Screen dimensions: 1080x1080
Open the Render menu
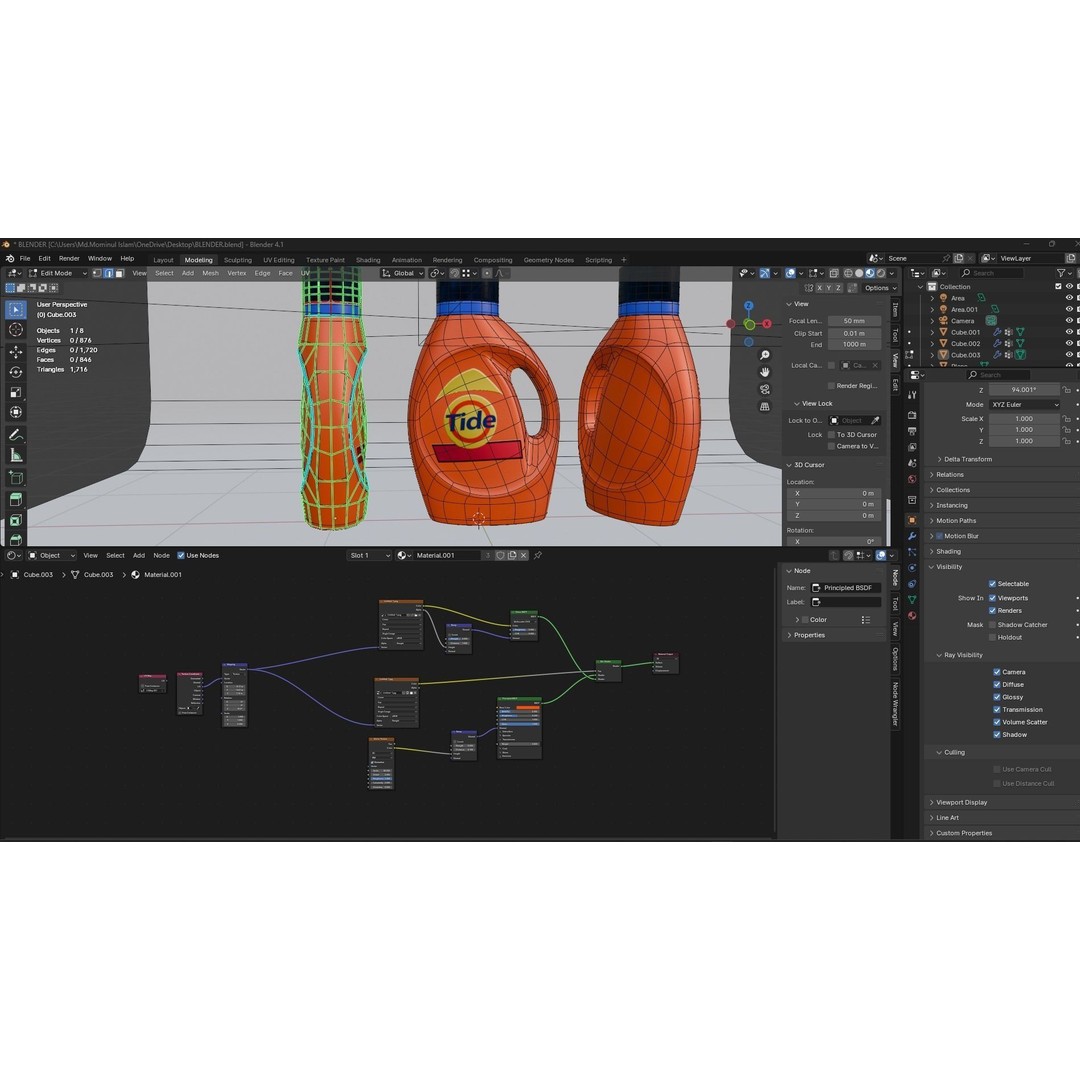point(69,259)
